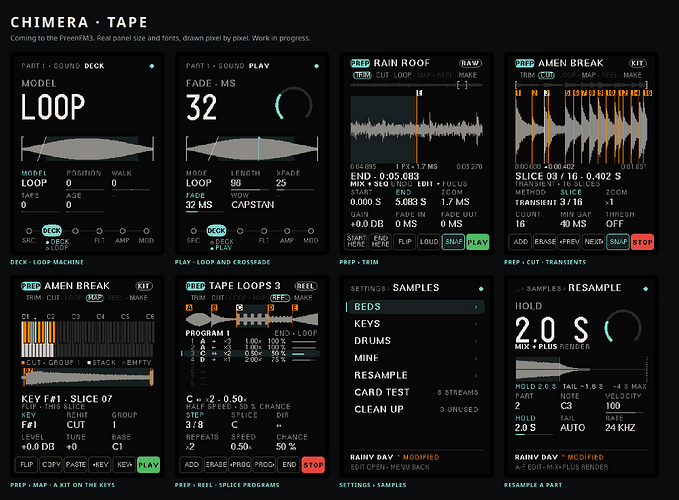Viewport: 679px width, 500px height.
Task: Click the KIT badge in Prep Cut Transients panel
Action: 637,63
